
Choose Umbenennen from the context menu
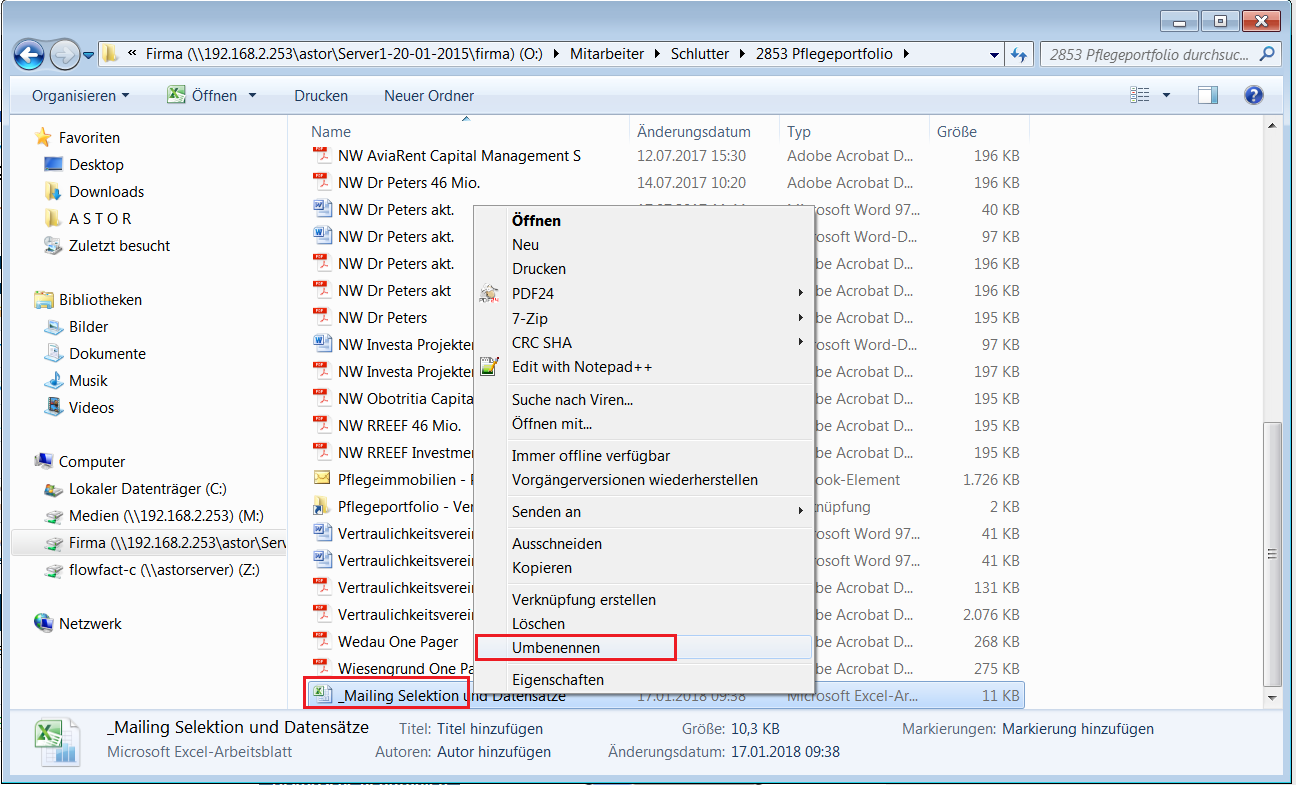point(556,648)
